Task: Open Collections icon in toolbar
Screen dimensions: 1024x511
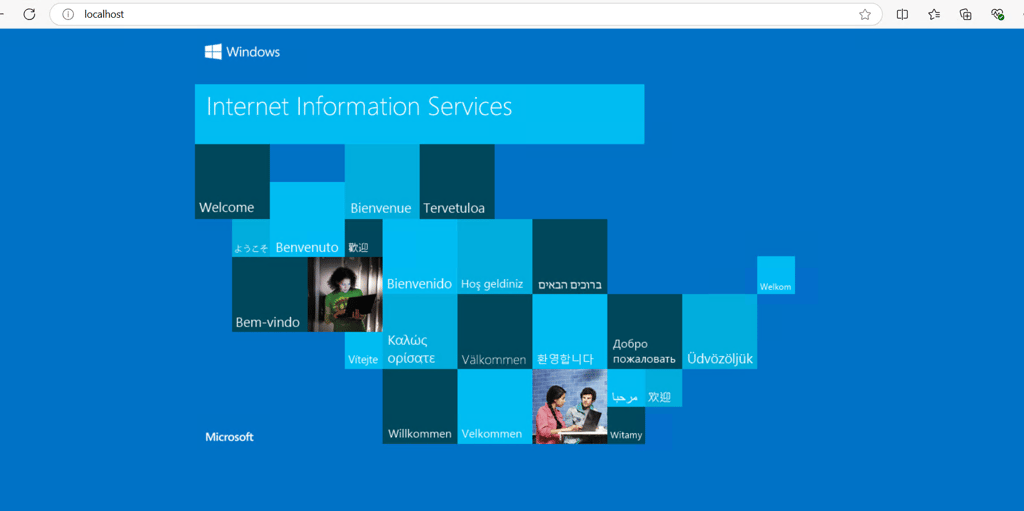Action: [x=966, y=14]
